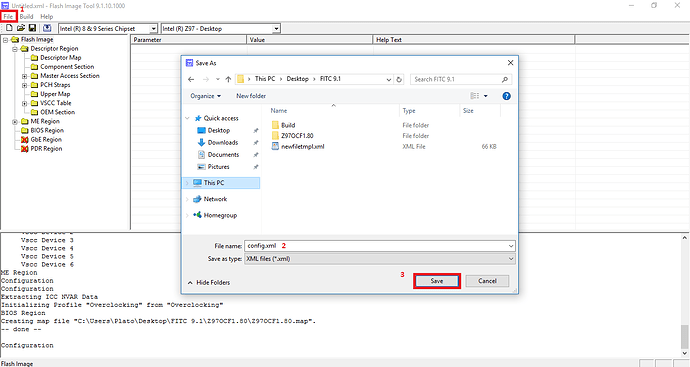690x367 pixels.
Task: Open the File menu
Action: pos(8,17)
